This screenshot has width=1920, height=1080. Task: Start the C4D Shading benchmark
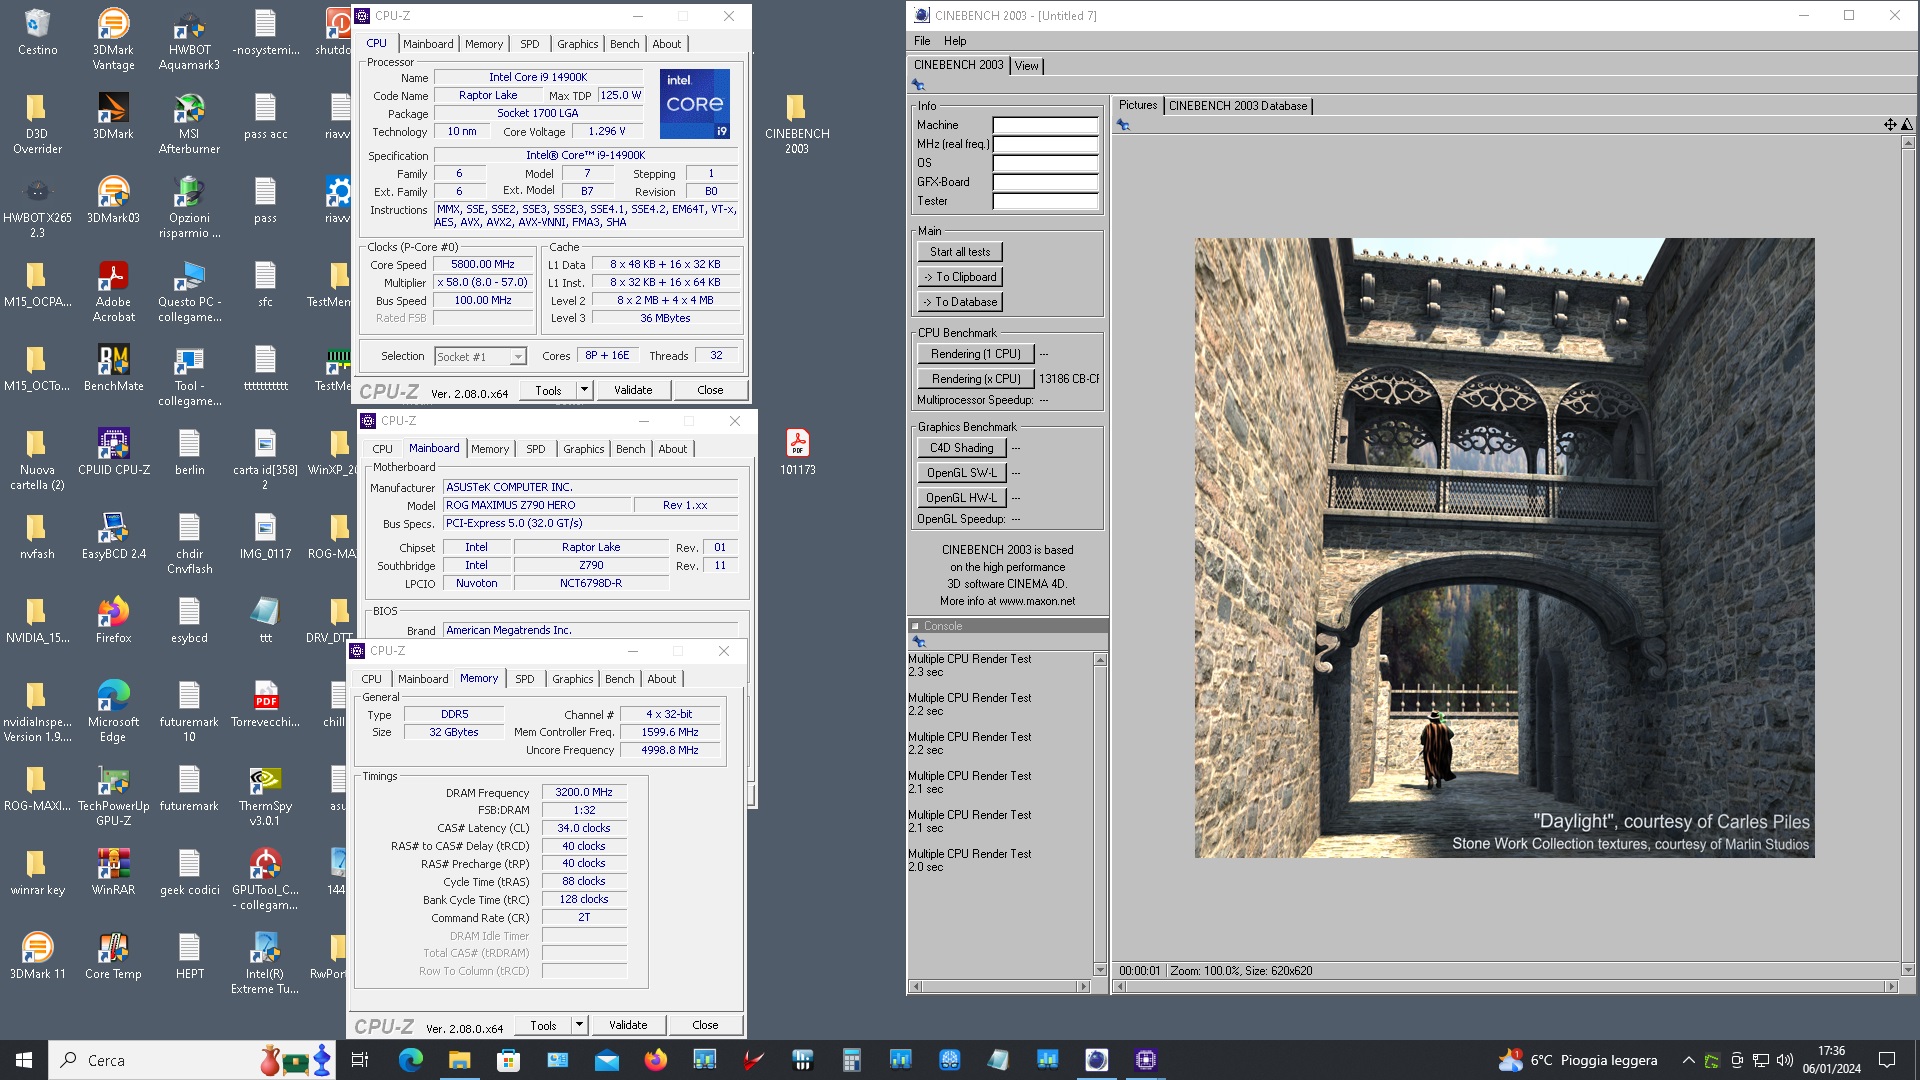pyautogui.click(x=961, y=448)
